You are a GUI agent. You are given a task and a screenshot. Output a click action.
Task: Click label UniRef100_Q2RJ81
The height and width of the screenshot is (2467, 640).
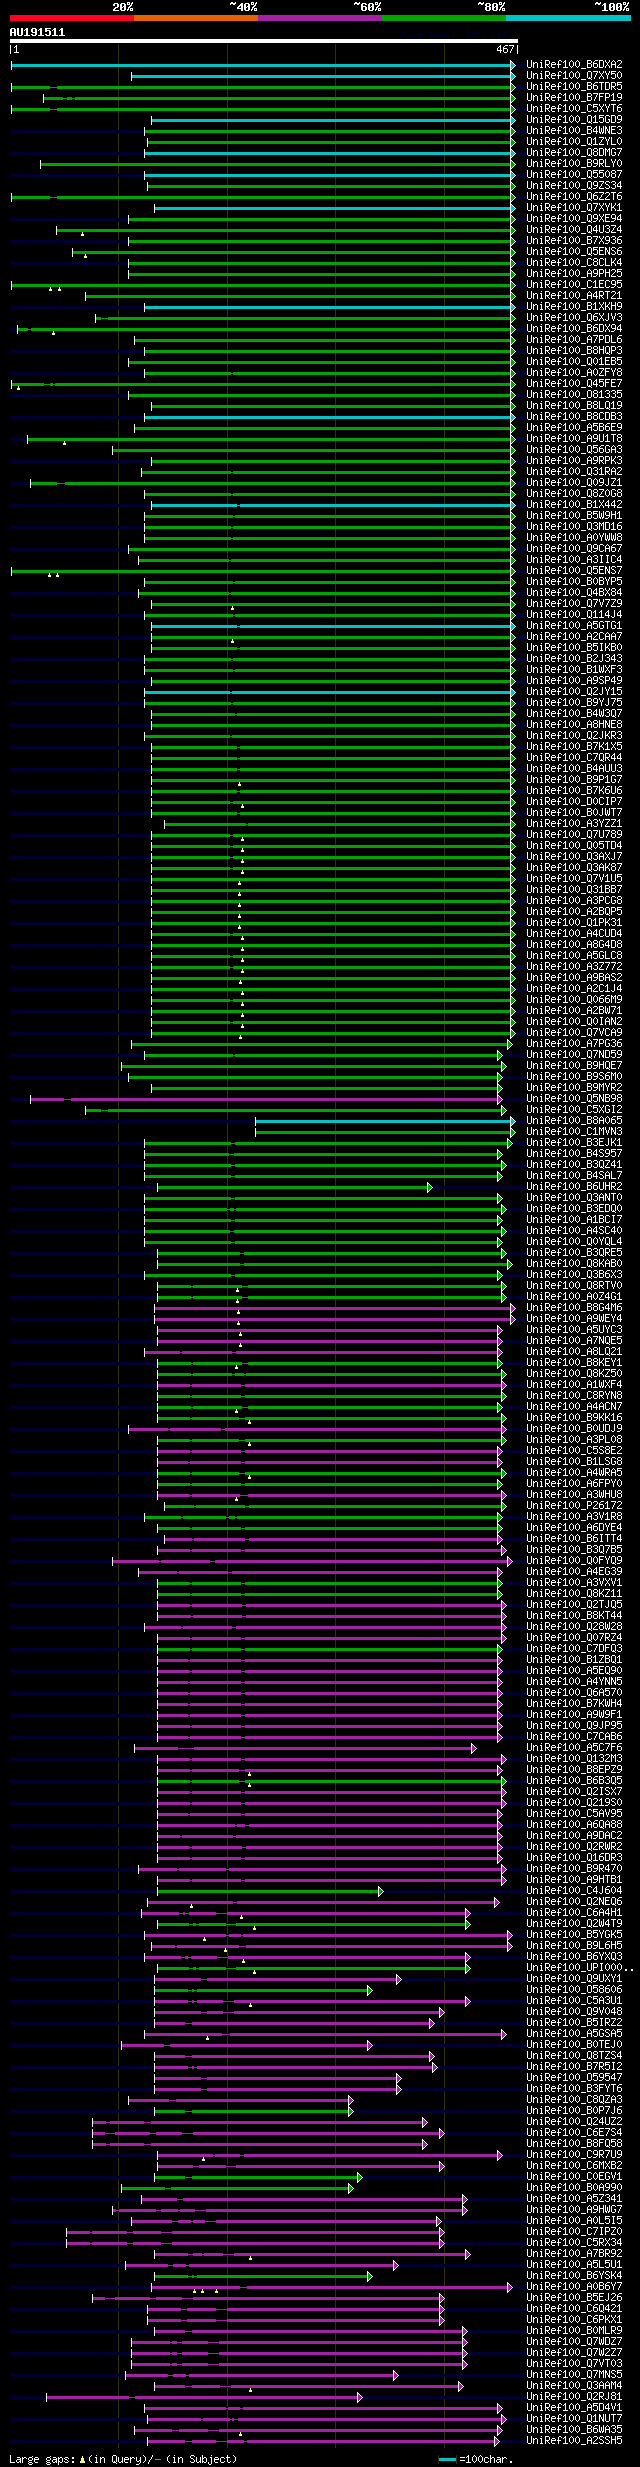coord(574,2397)
